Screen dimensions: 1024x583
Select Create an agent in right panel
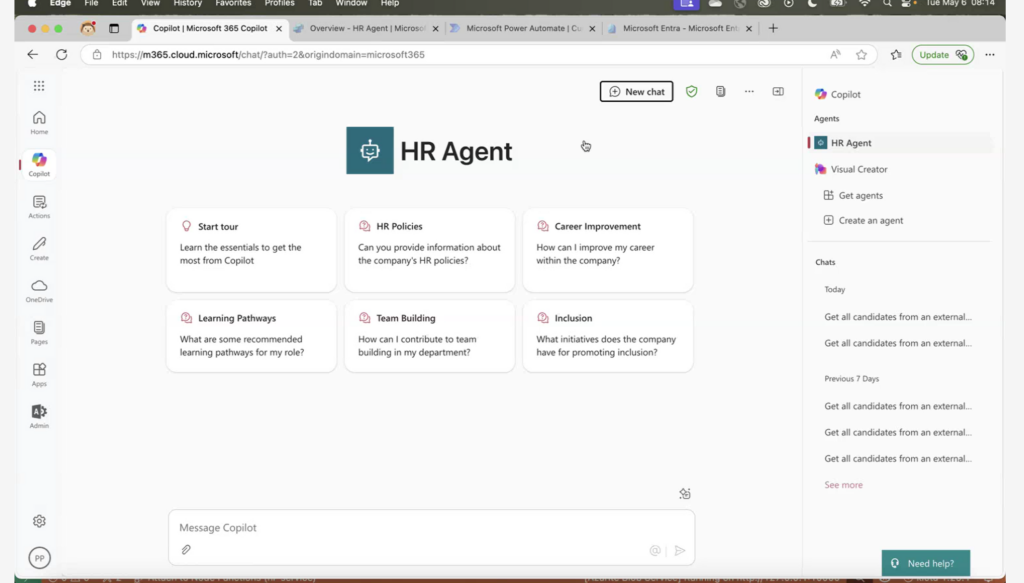pyautogui.click(x=863, y=220)
